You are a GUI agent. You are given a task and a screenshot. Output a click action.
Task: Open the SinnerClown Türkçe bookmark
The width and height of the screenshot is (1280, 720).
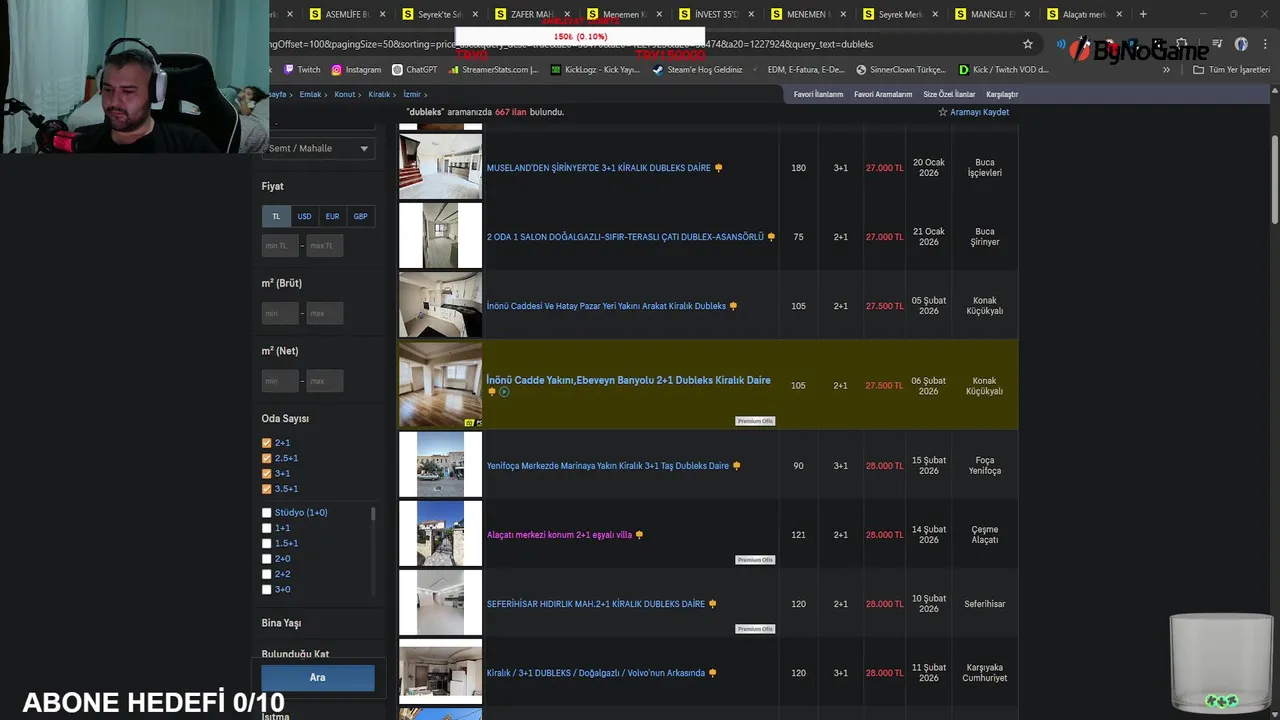(901, 70)
